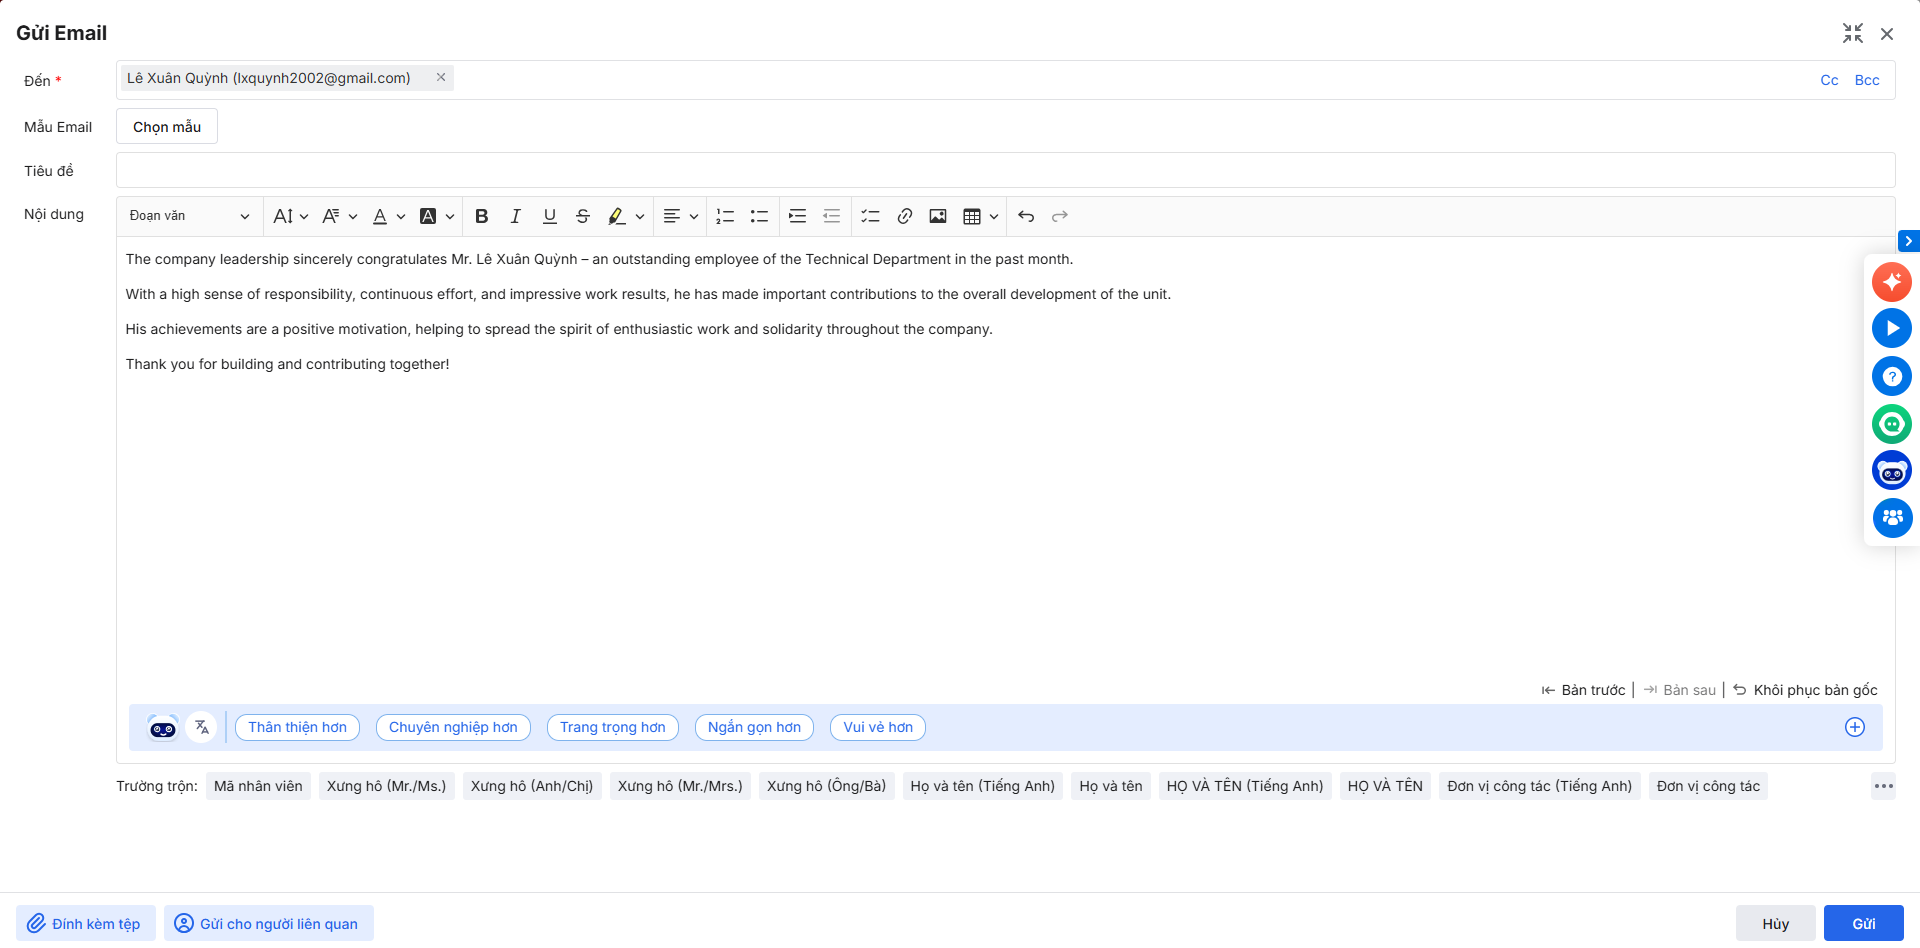
Task: Expand the table options dropdown arrow
Action: [994, 216]
